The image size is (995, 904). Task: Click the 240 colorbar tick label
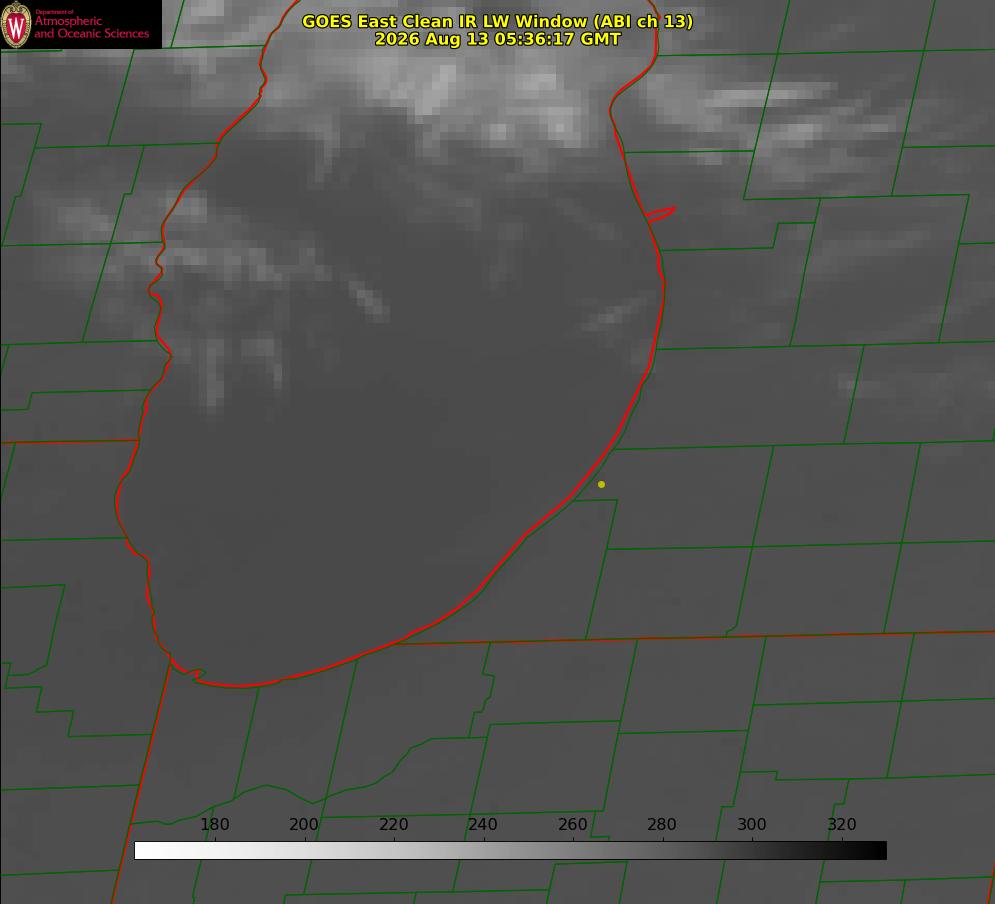point(483,824)
